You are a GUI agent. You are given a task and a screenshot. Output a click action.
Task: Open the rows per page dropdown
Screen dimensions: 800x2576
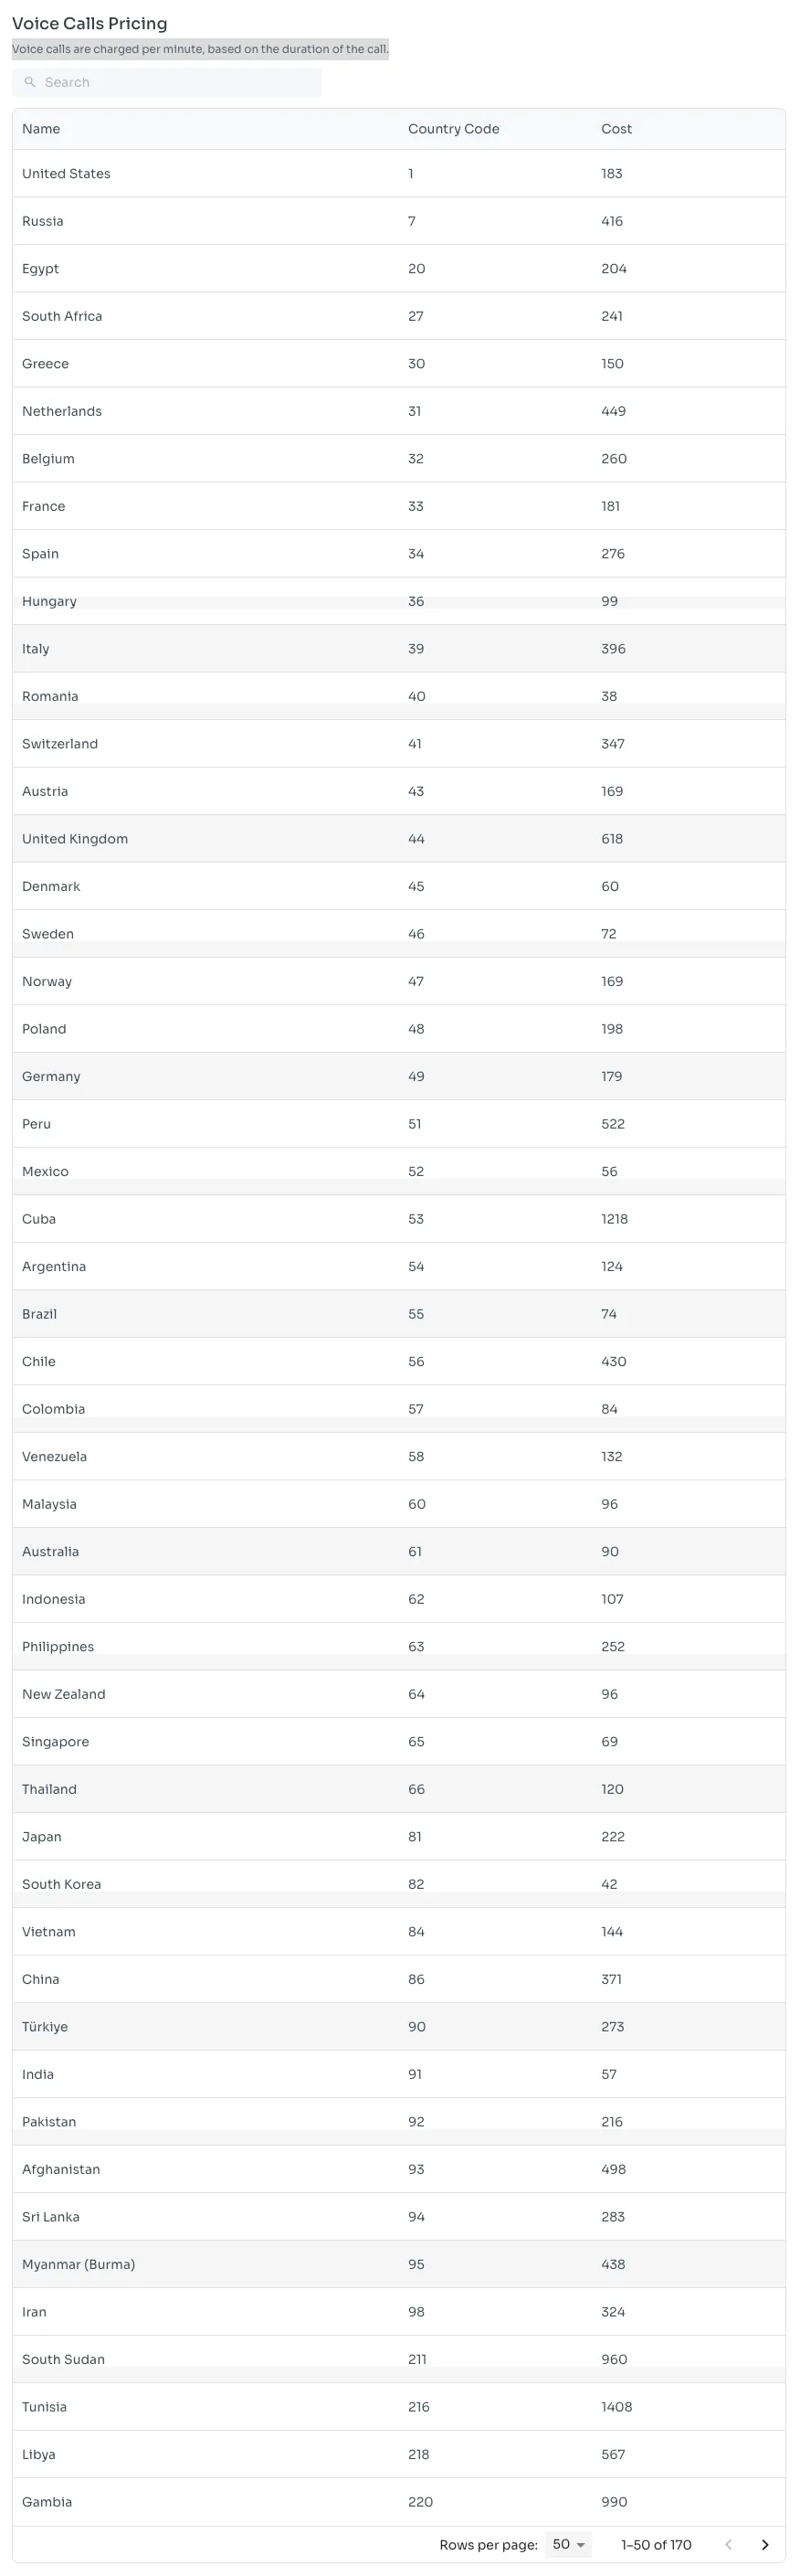(x=568, y=2544)
